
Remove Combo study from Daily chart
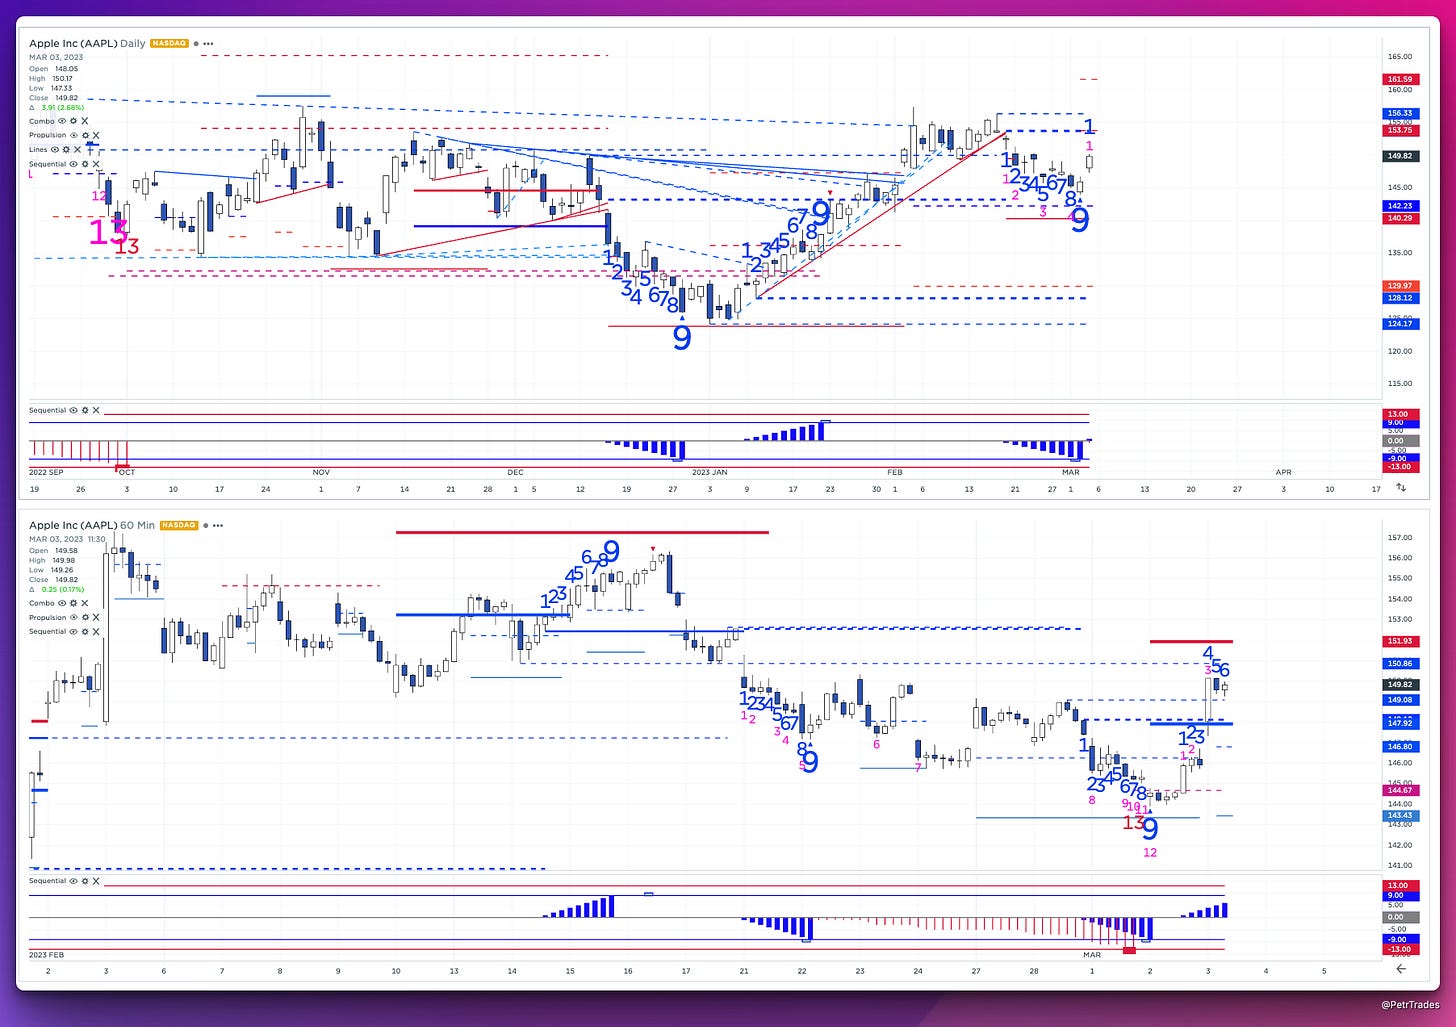click(x=85, y=121)
